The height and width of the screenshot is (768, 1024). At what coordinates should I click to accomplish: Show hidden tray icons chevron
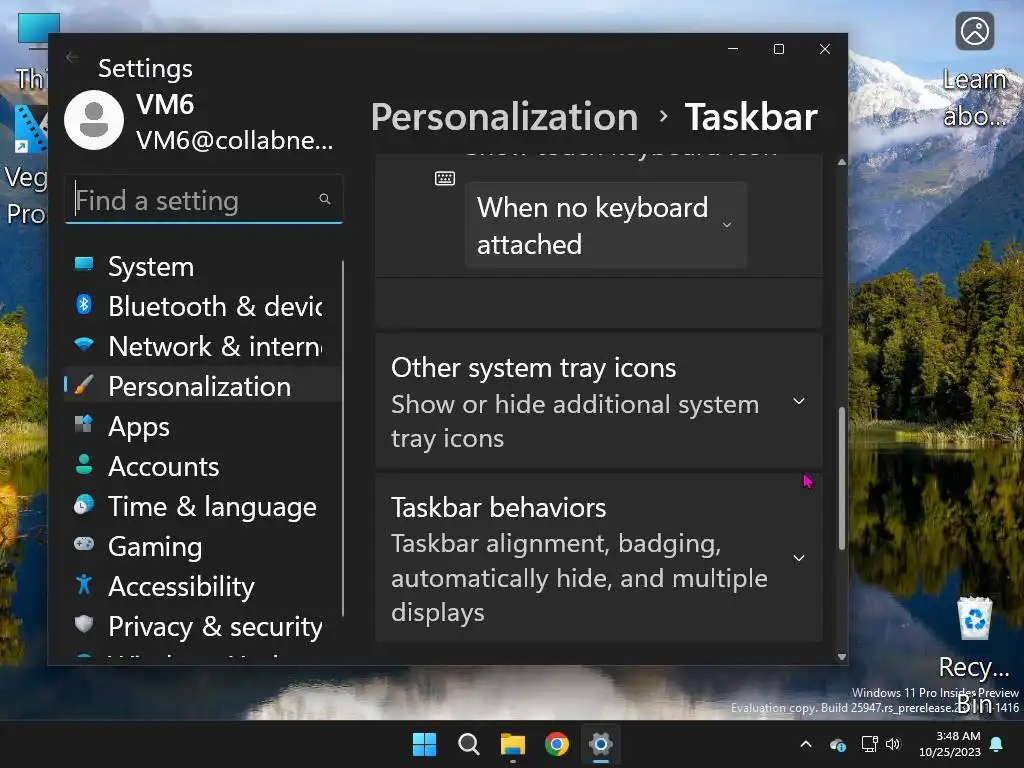[x=806, y=744]
